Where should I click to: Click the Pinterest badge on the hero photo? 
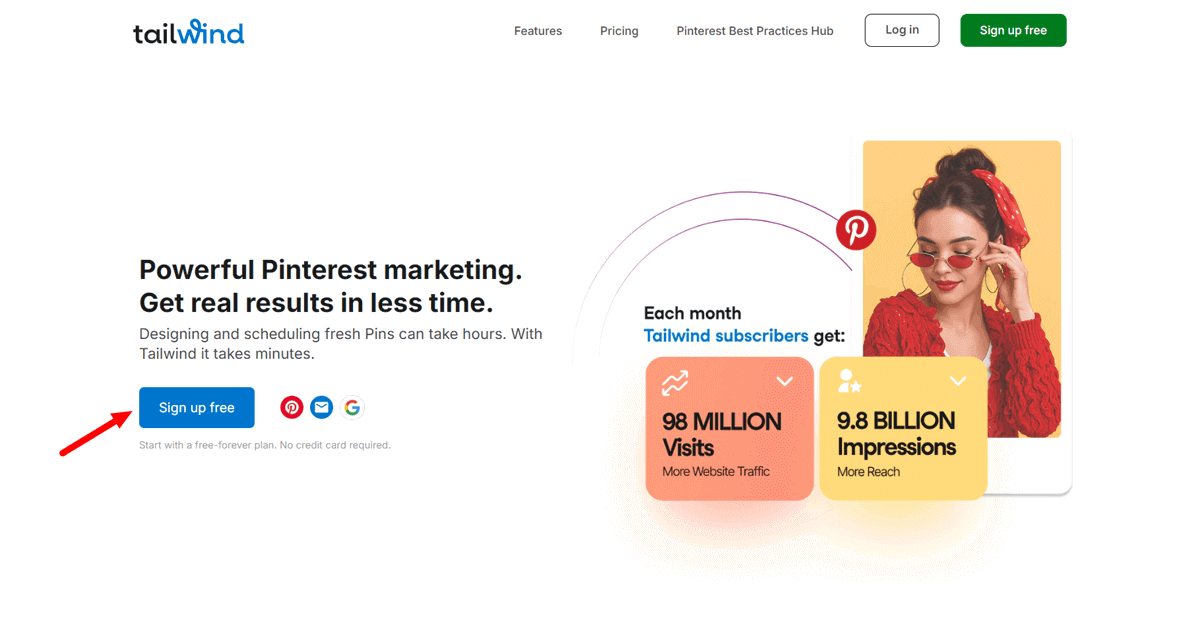click(856, 229)
